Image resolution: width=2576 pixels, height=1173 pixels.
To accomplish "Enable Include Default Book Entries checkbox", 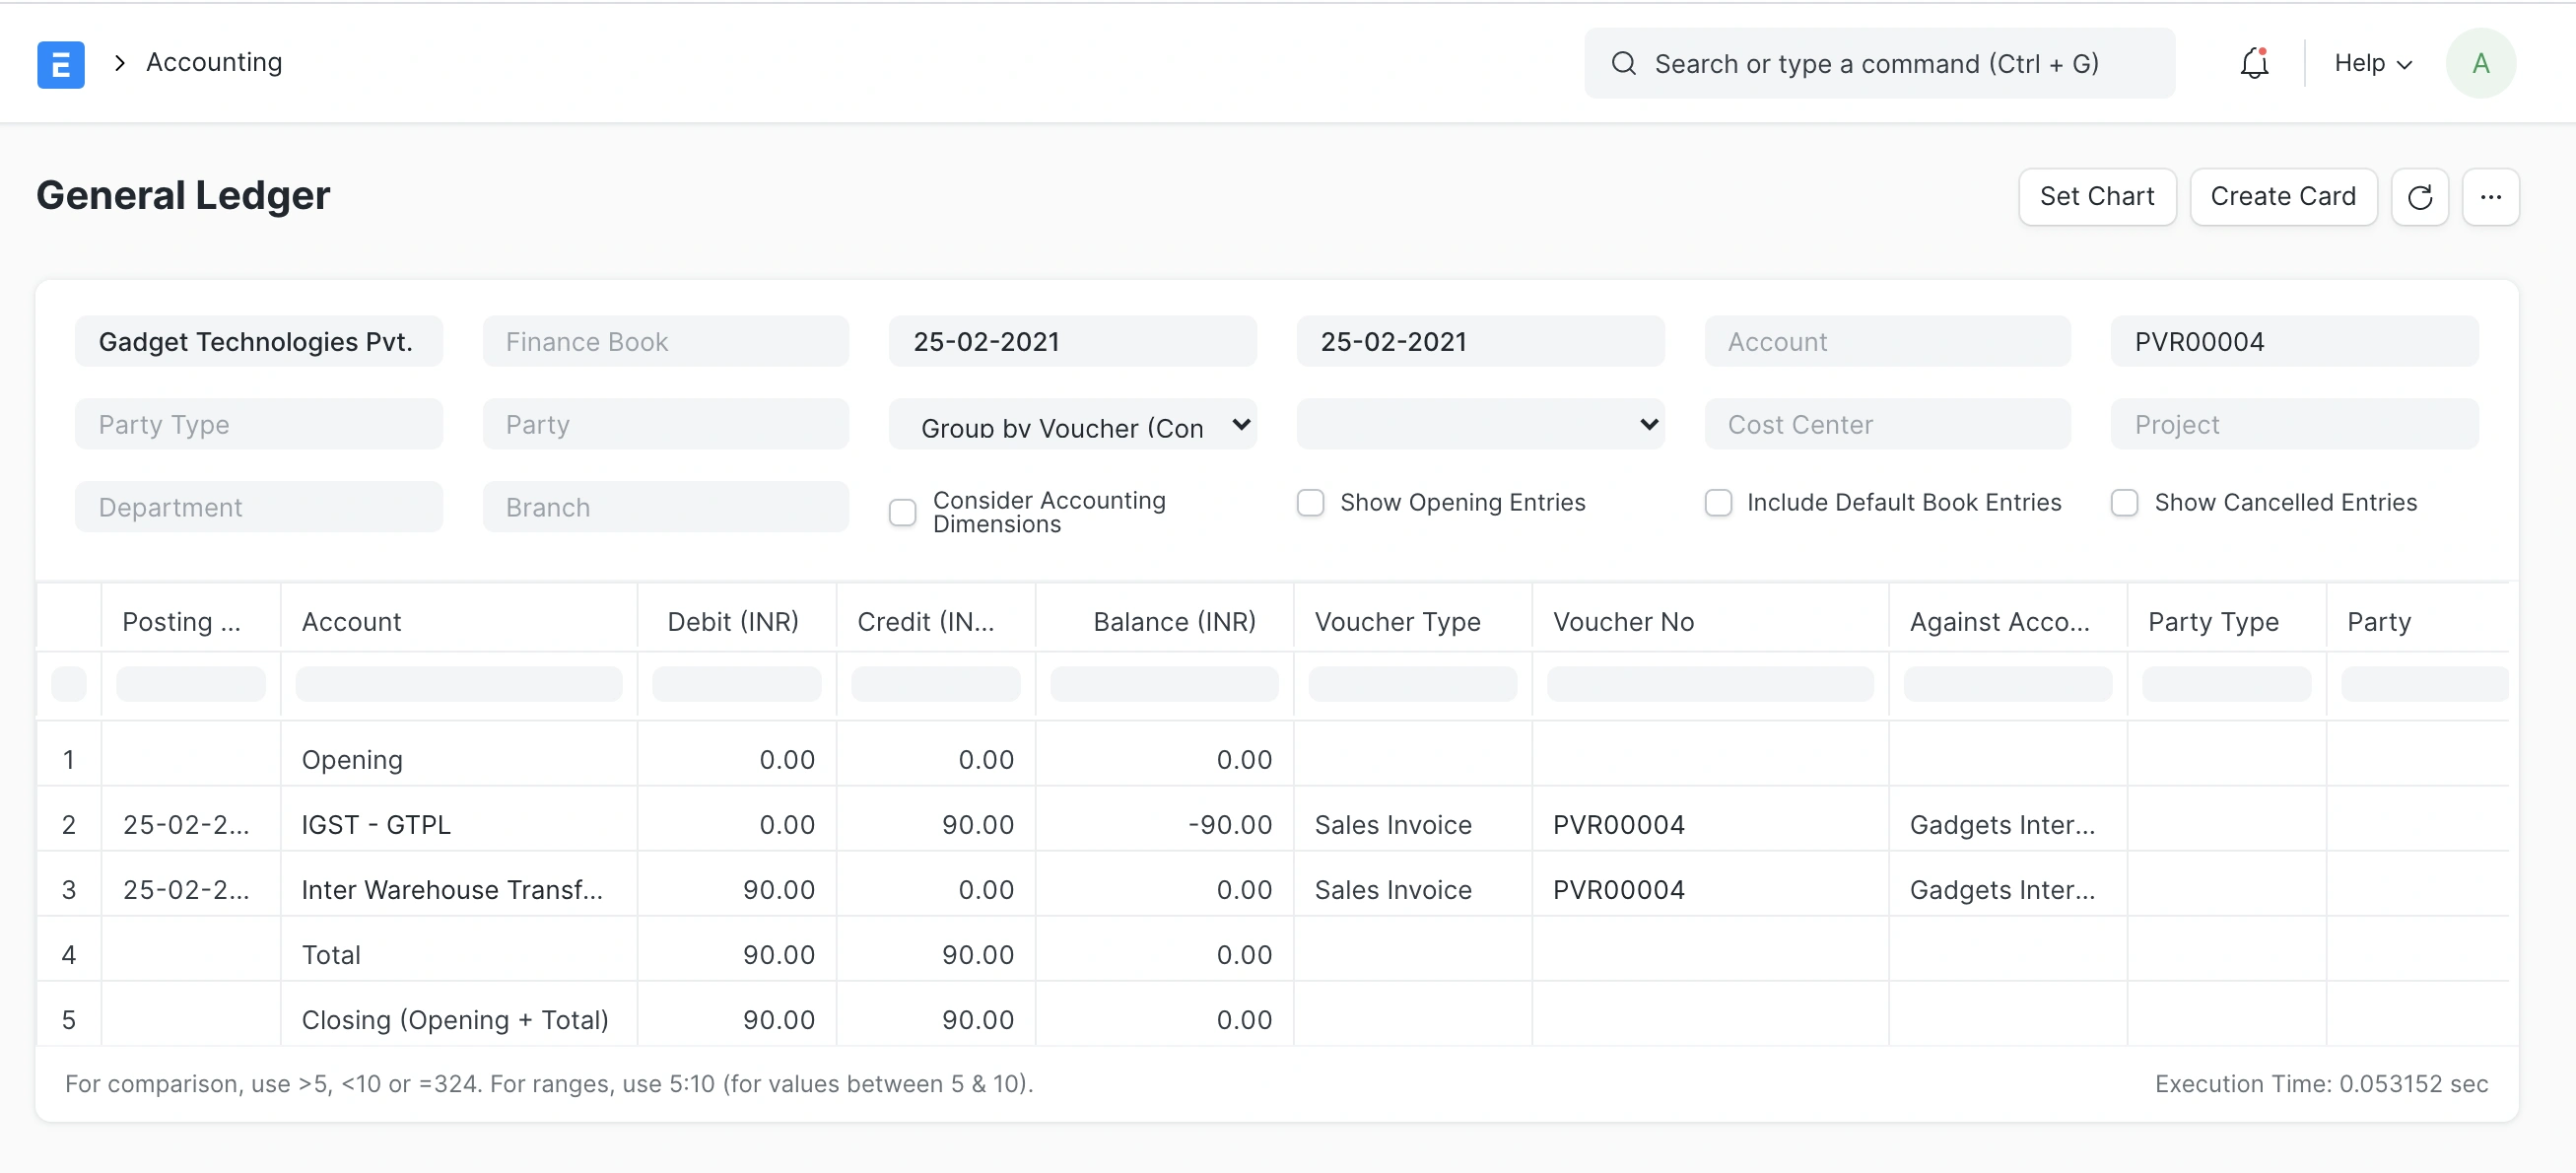I will point(1719,503).
